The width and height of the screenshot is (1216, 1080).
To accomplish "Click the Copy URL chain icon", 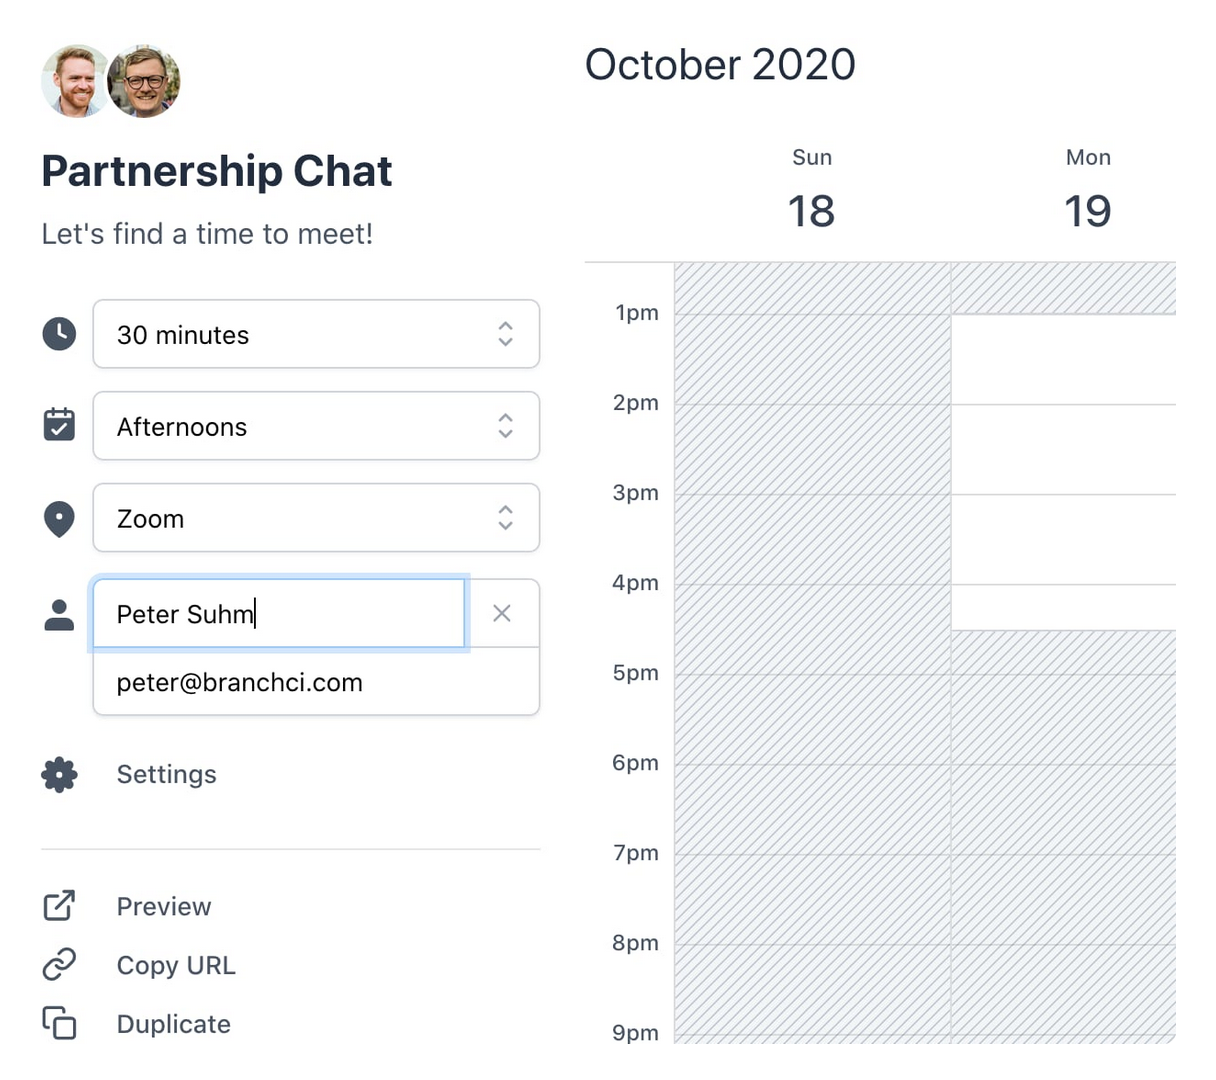I will [x=59, y=965].
